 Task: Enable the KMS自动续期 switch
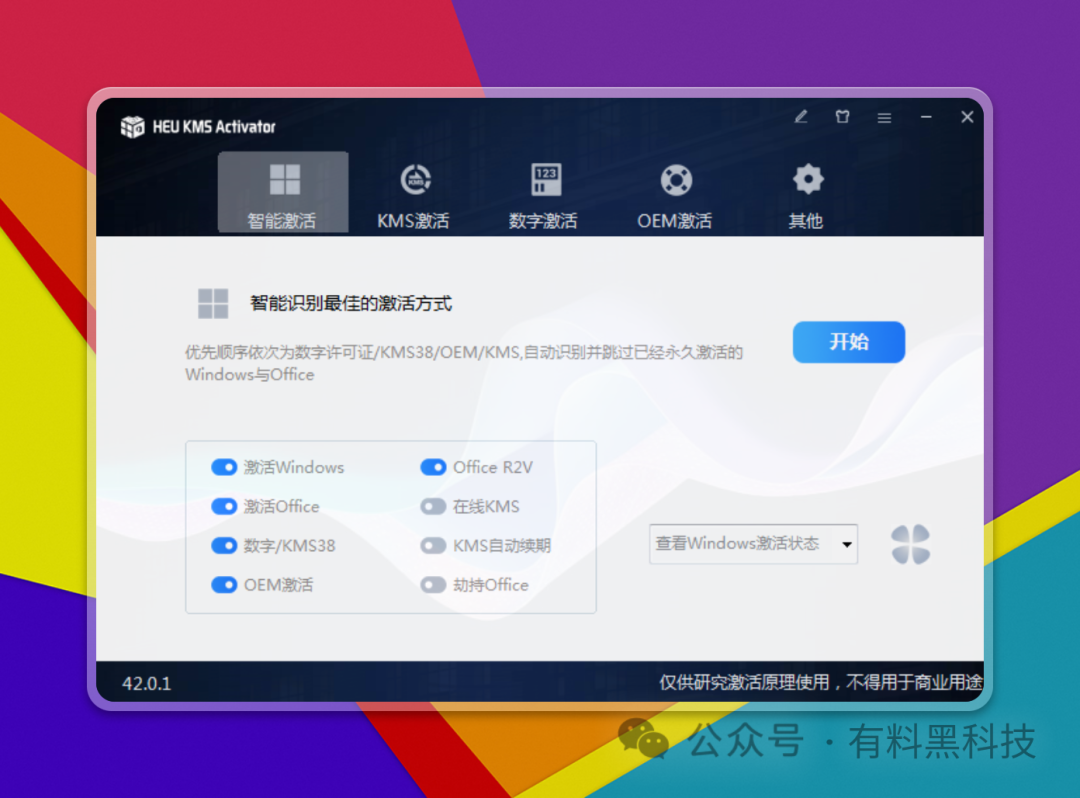click(433, 546)
